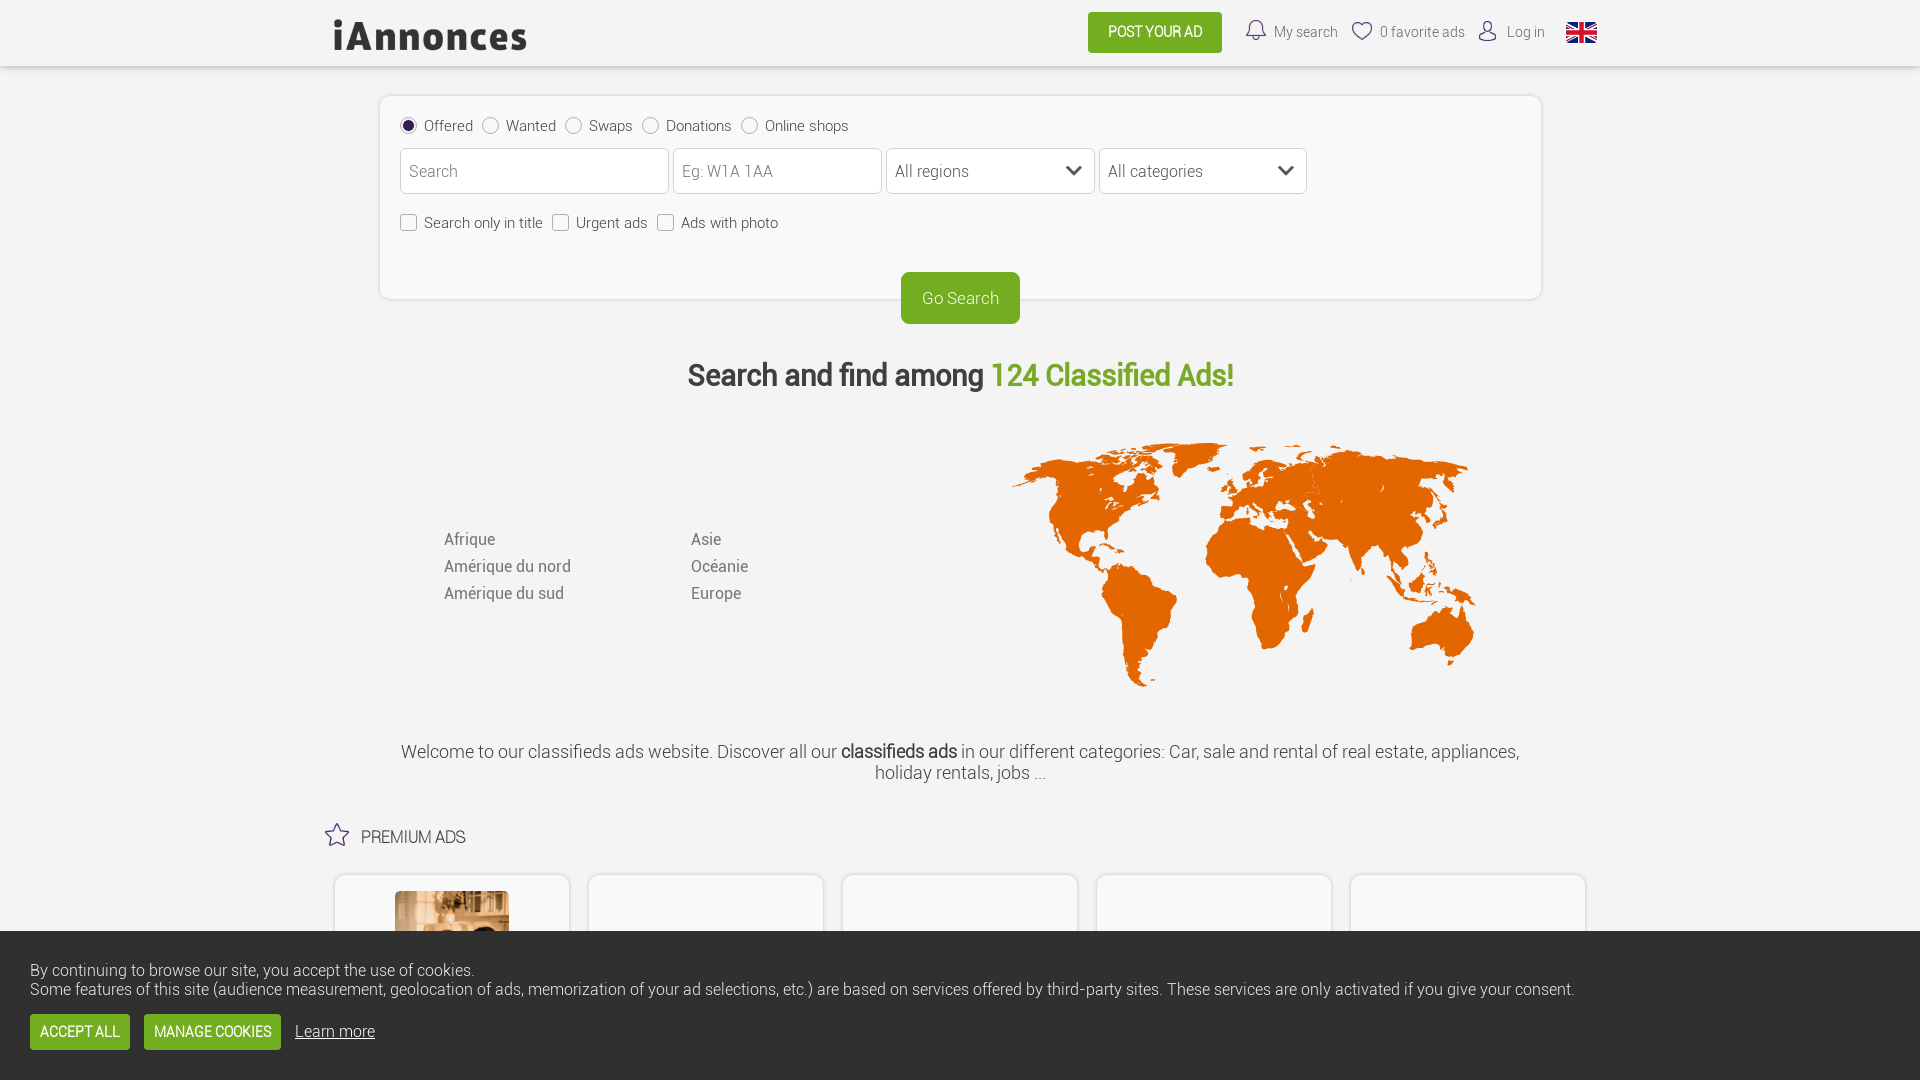This screenshot has height=1080, width=1920.
Task: Click the iAnnonces logo
Action: tap(429, 35)
